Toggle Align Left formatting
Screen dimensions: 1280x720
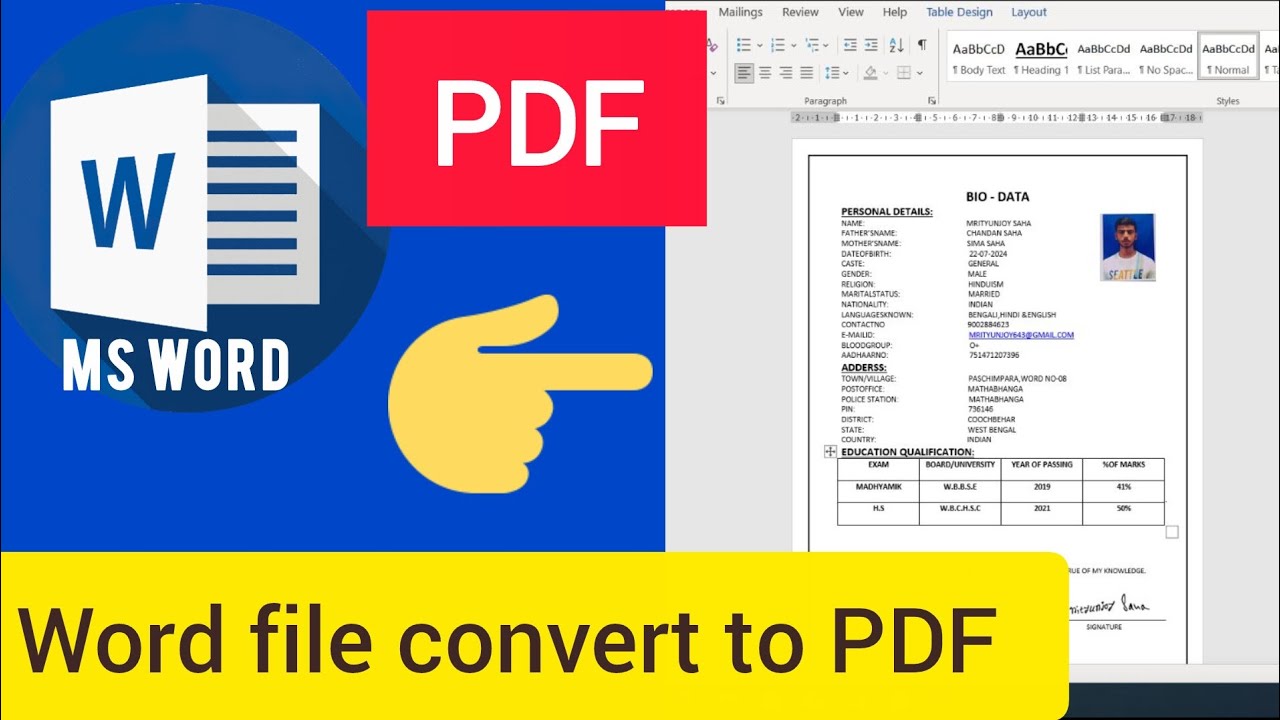pos(744,72)
